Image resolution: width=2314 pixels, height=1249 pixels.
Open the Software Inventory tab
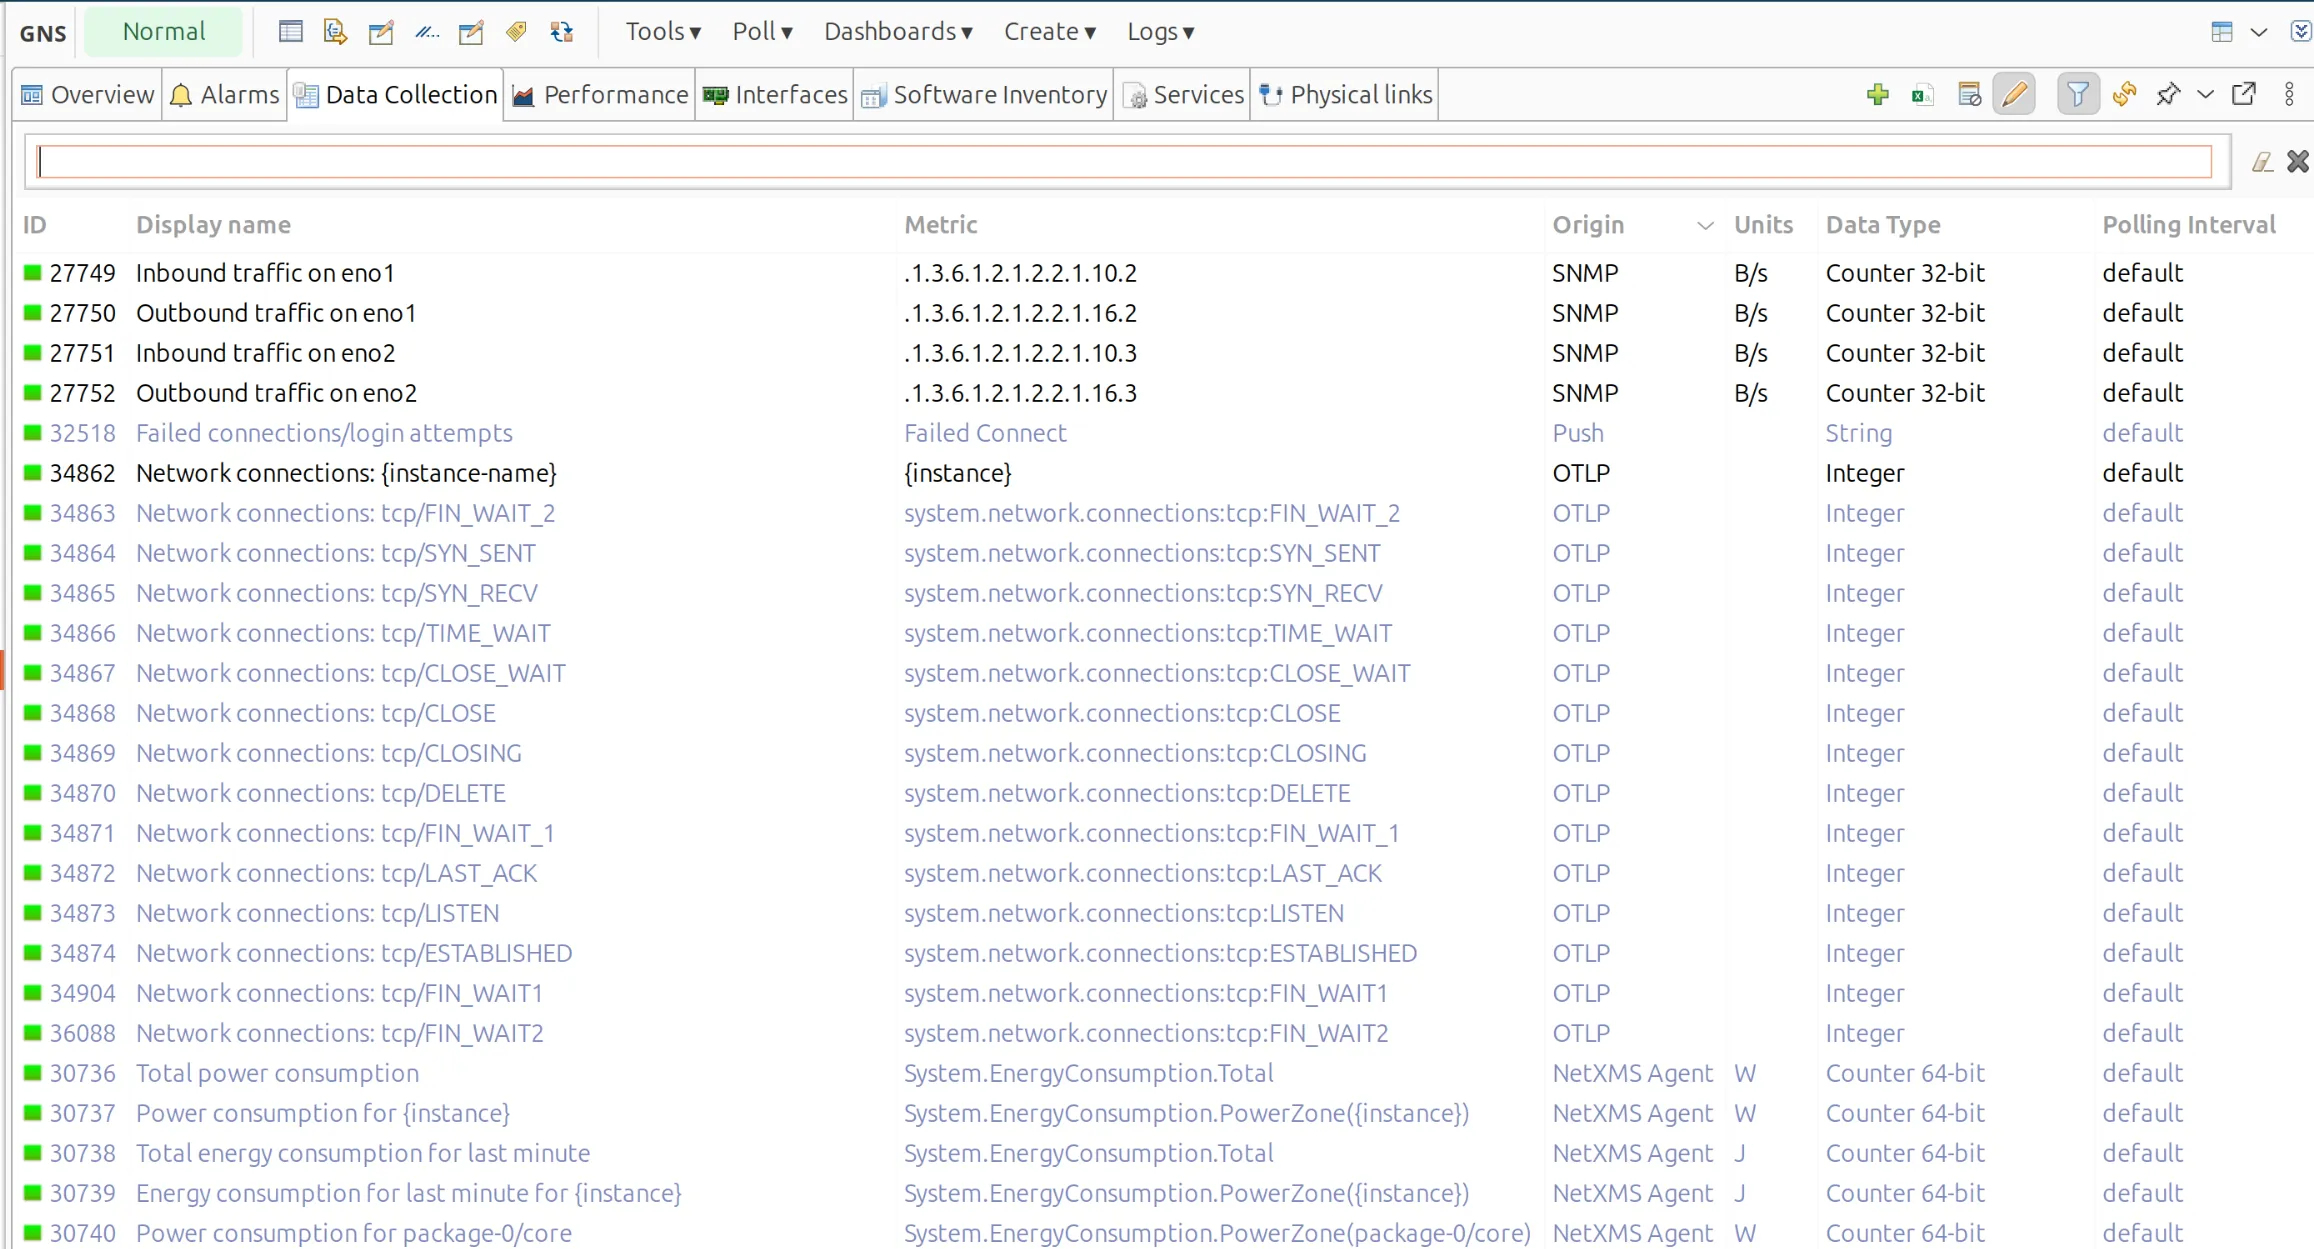coord(985,95)
